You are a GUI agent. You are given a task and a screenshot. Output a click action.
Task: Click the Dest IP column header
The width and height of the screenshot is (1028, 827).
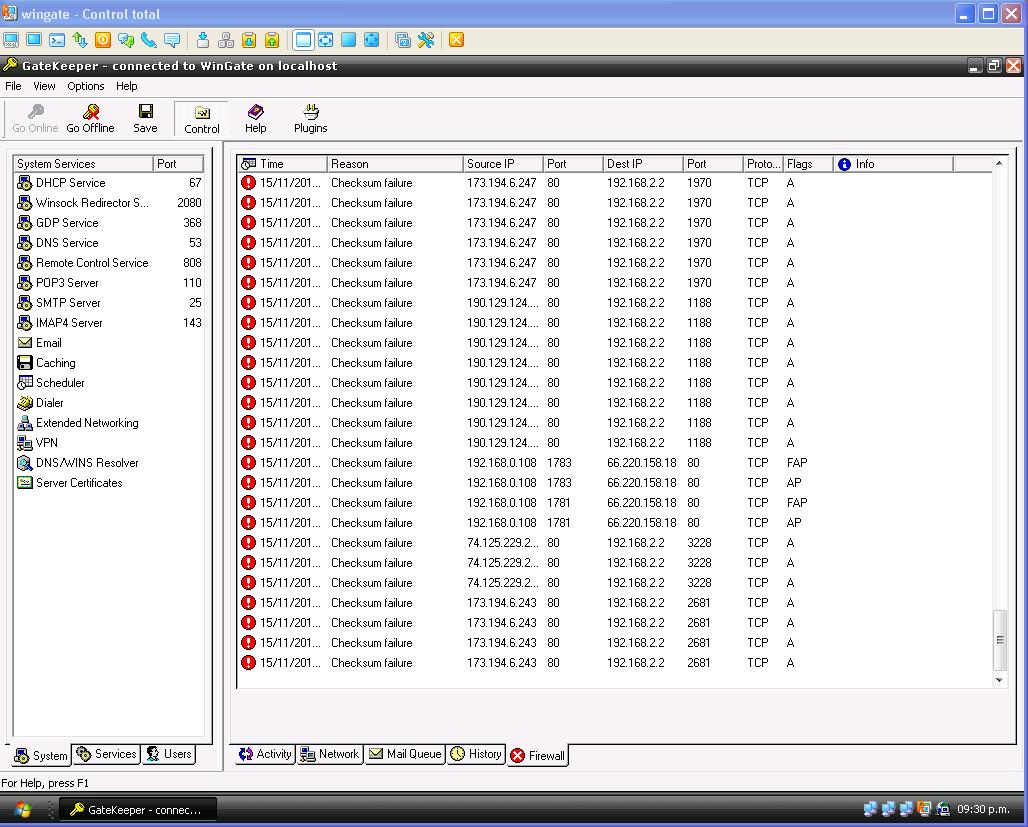point(642,164)
